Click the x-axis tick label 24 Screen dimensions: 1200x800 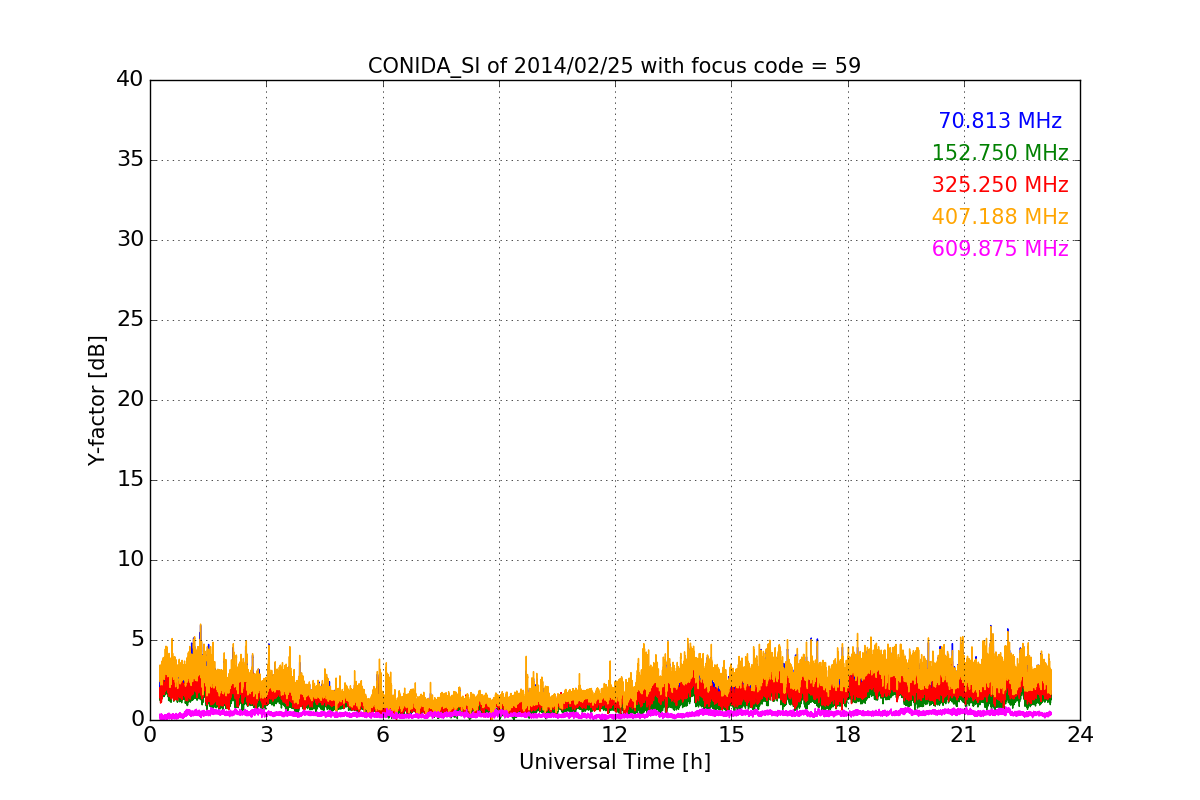tap(1080, 735)
